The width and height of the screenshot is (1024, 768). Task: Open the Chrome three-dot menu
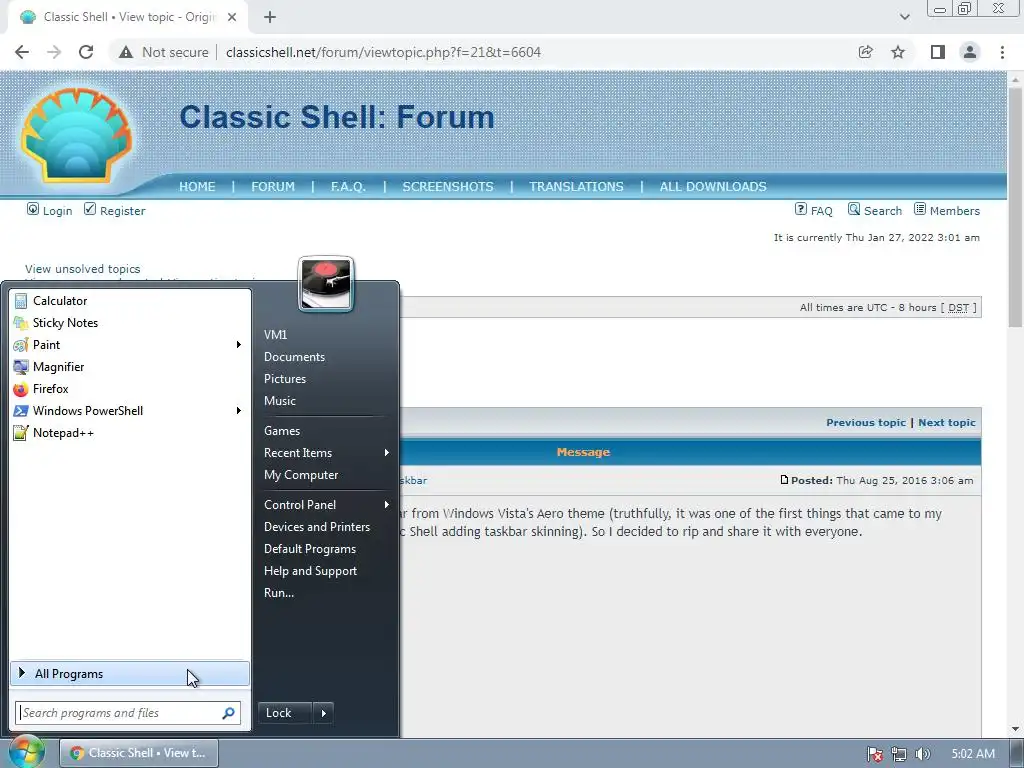point(1002,52)
